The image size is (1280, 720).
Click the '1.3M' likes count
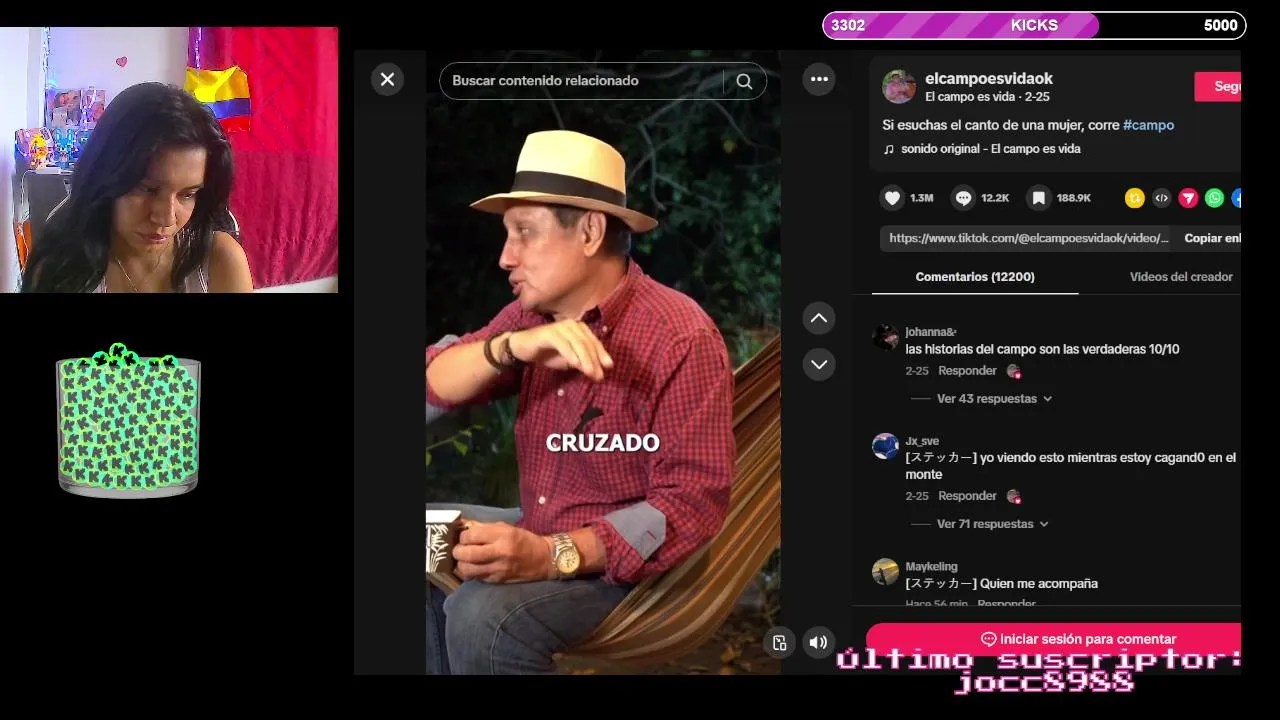(921, 198)
